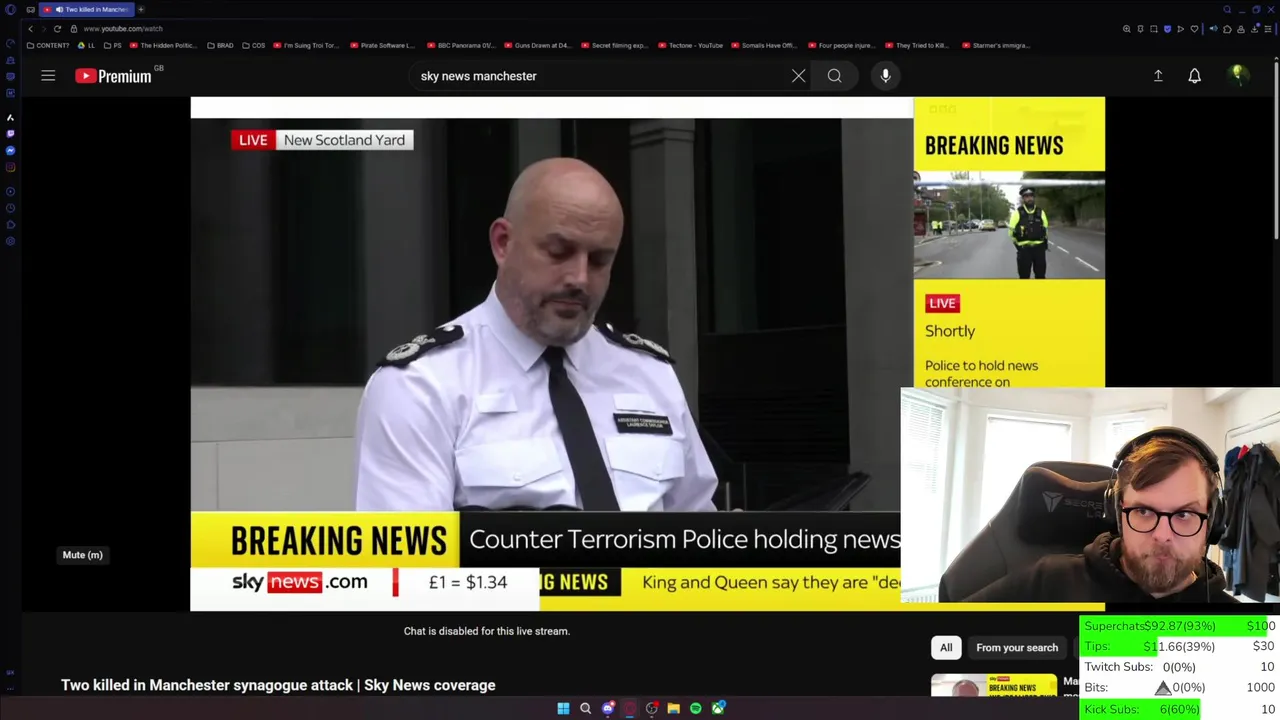This screenshot has height=720, width=1280.
Task: Open the Xbox app from the taskbar
Action: 718,708
